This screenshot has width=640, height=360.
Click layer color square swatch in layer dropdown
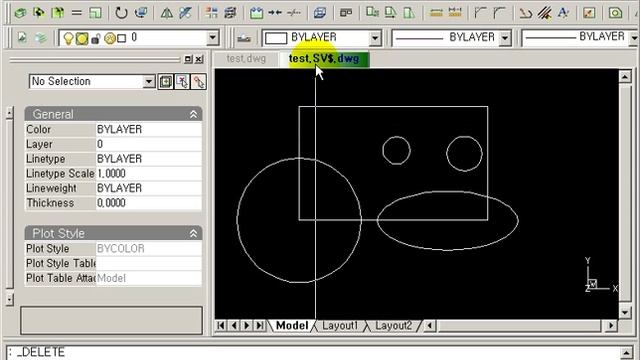122,39
